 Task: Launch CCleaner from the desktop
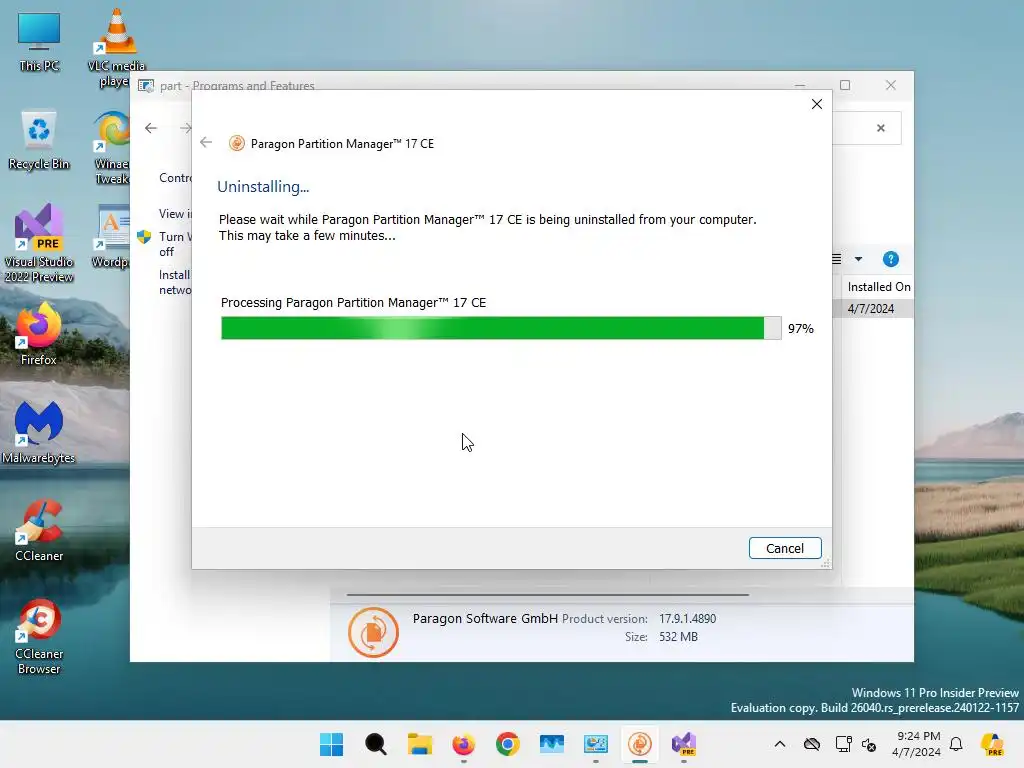[39, 530]
